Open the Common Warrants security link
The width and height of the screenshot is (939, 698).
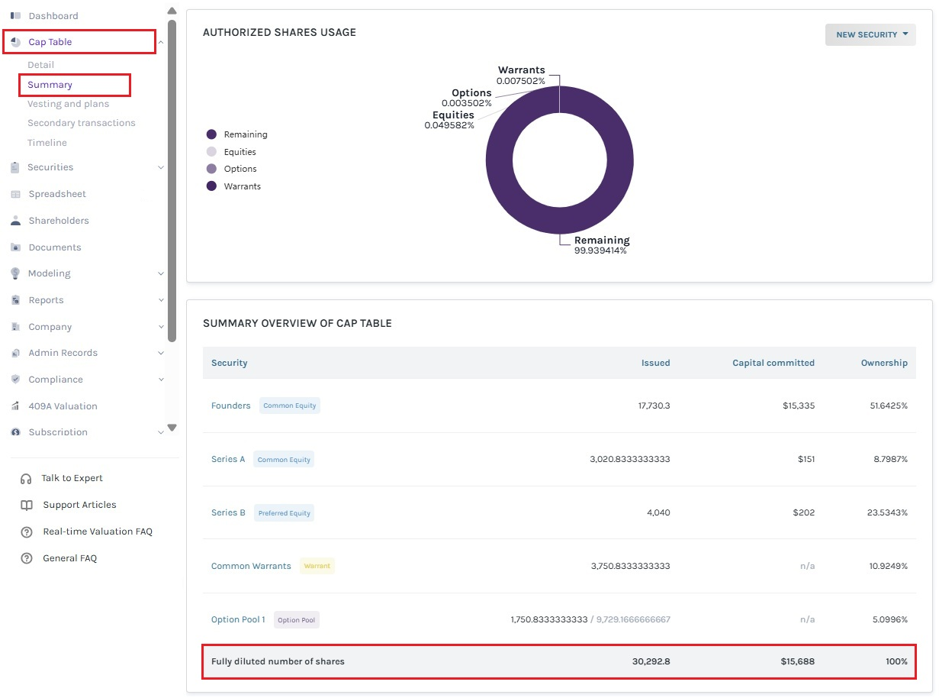point(251,566)
